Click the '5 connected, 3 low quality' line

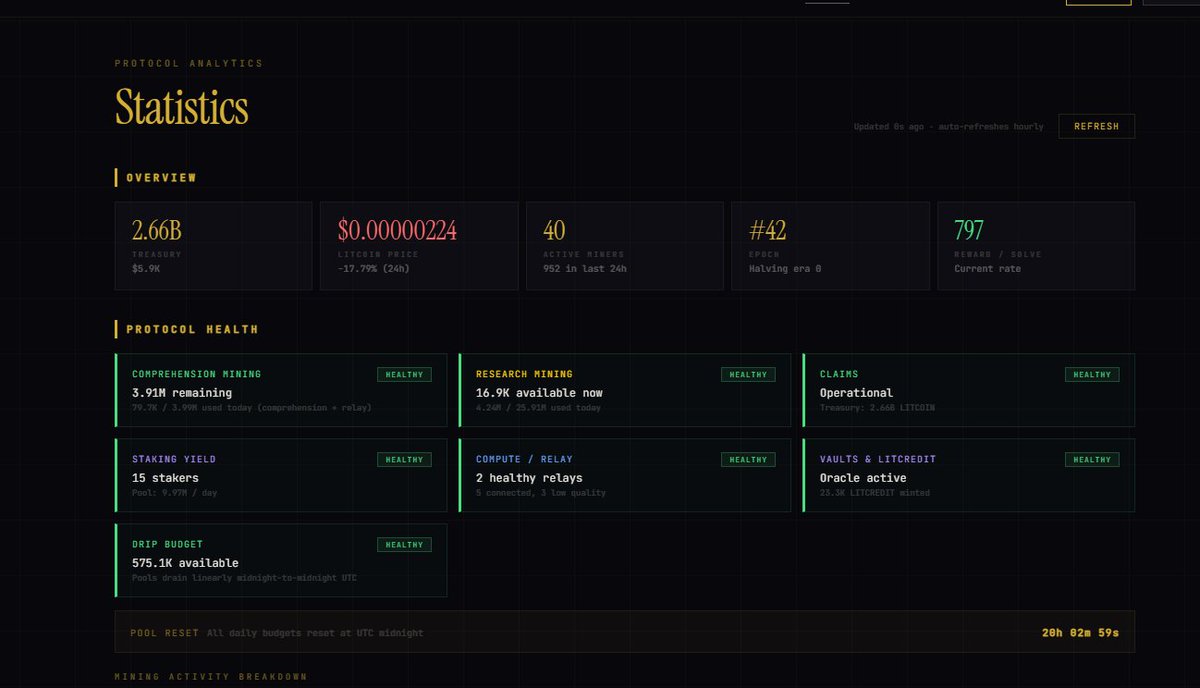541,493
